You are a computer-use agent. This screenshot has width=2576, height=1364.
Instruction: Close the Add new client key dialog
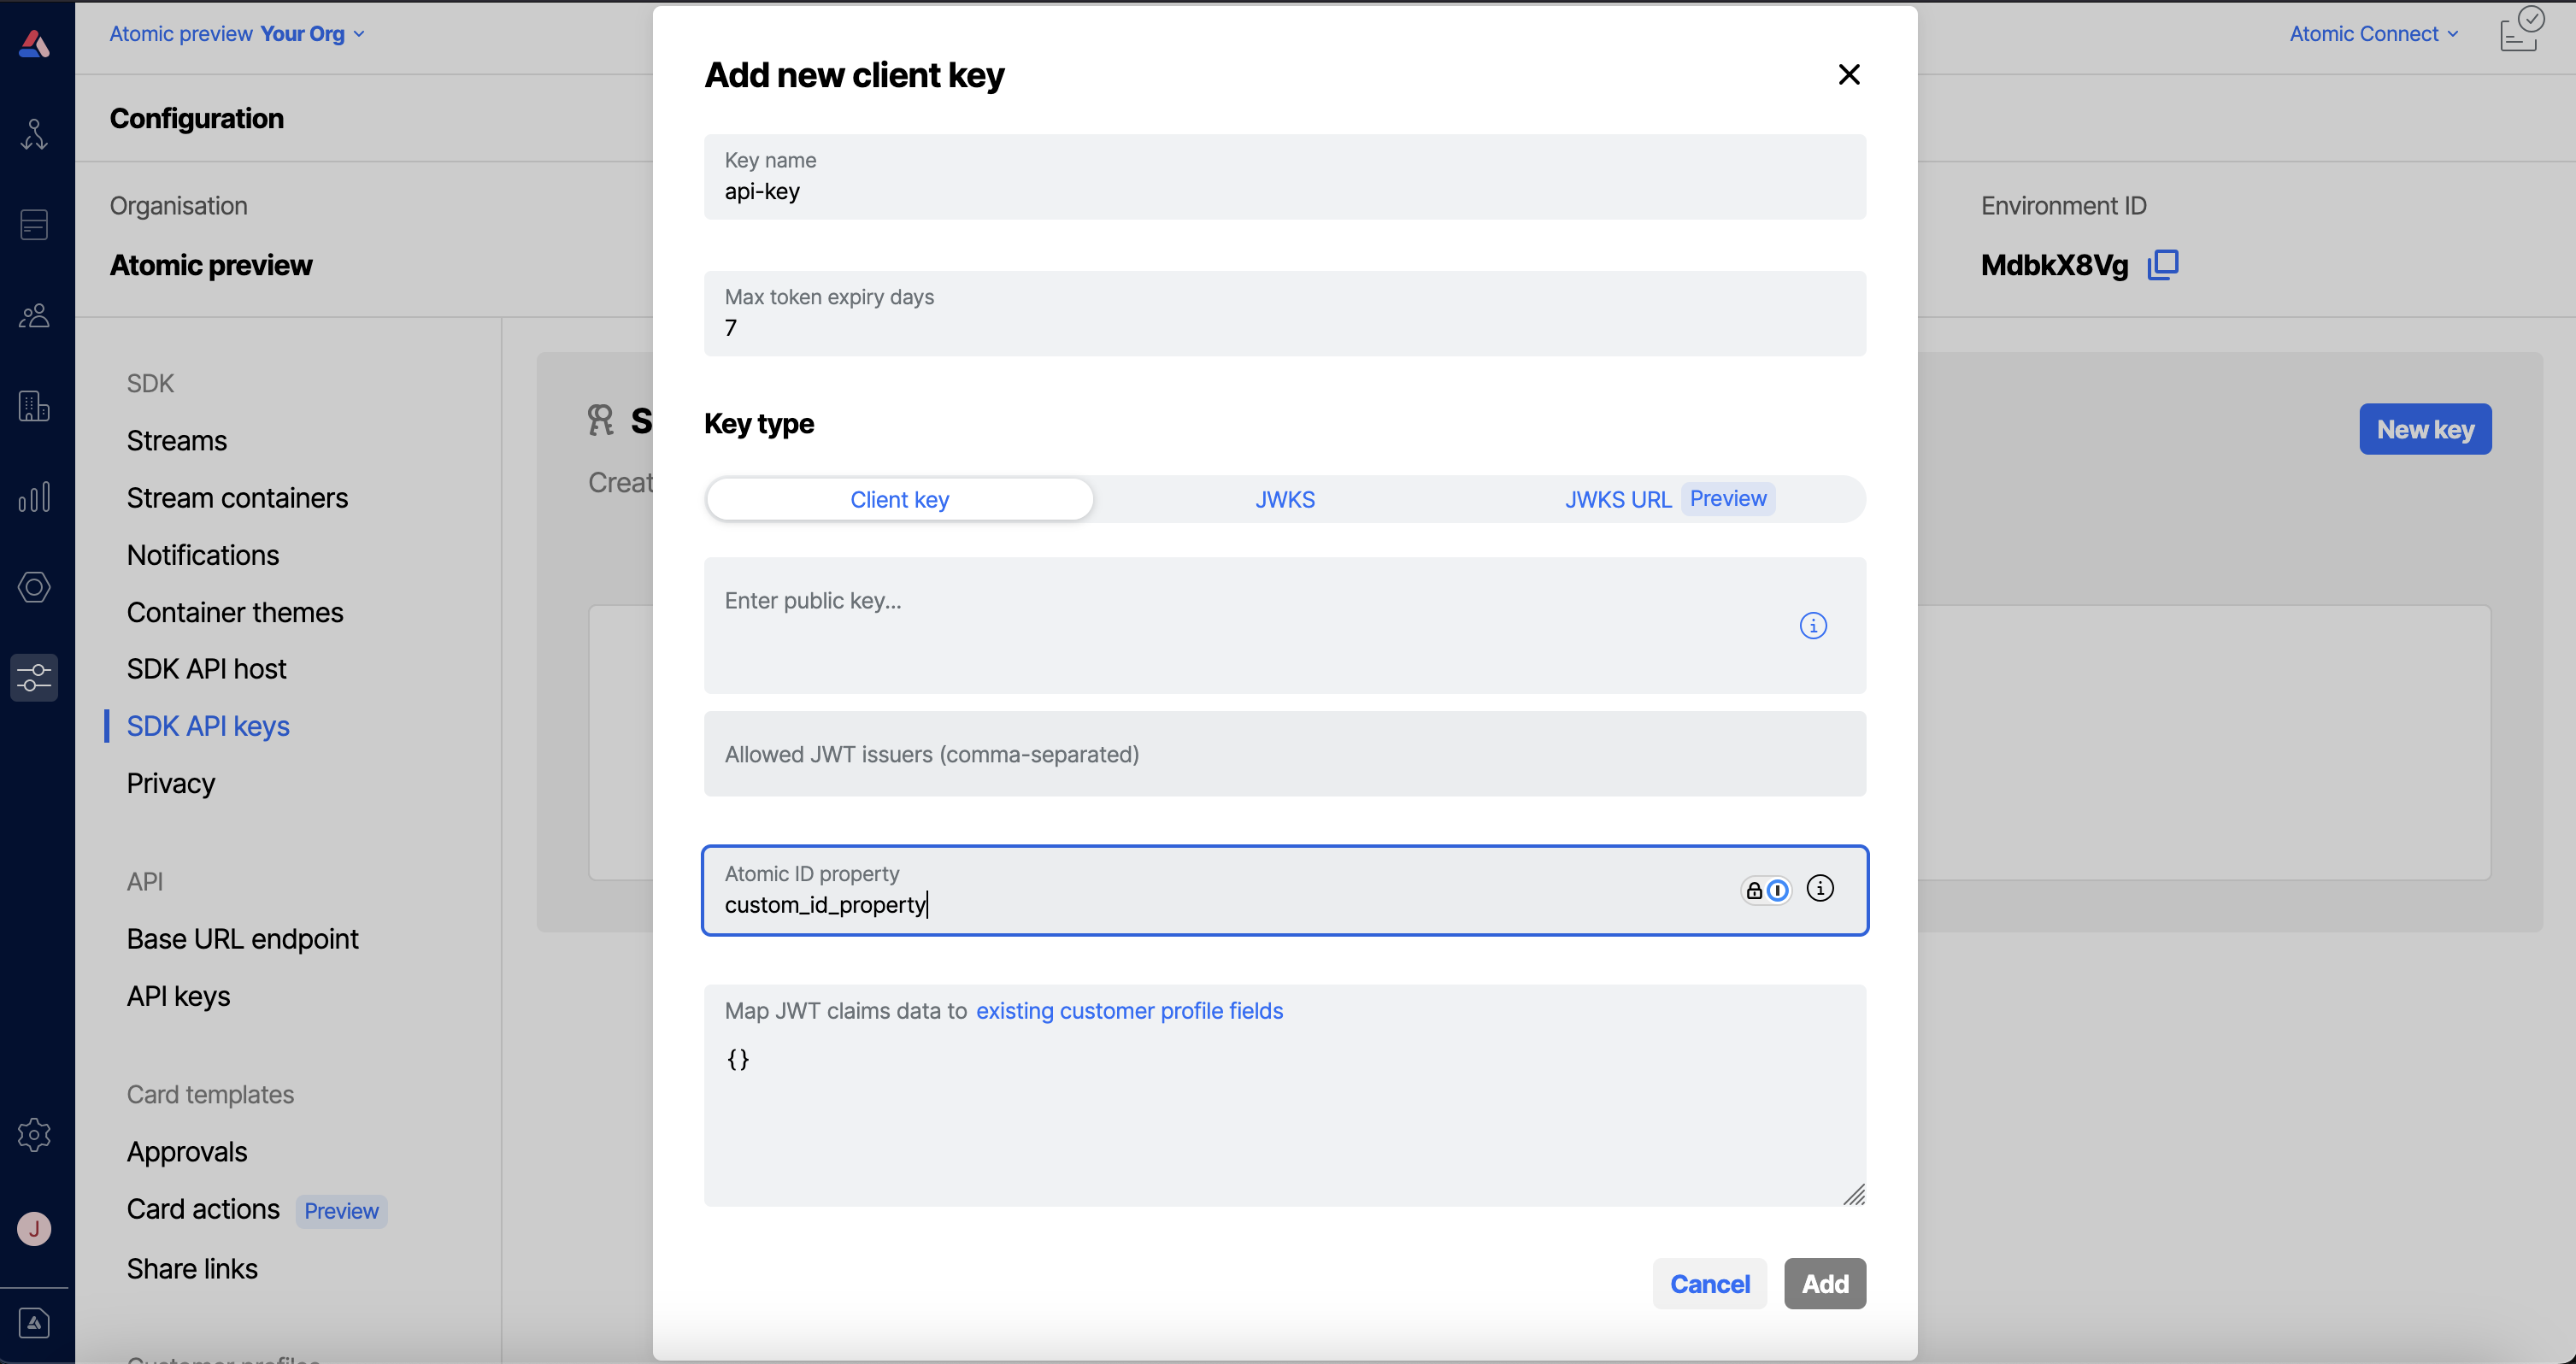click(x=1849, y=75)
